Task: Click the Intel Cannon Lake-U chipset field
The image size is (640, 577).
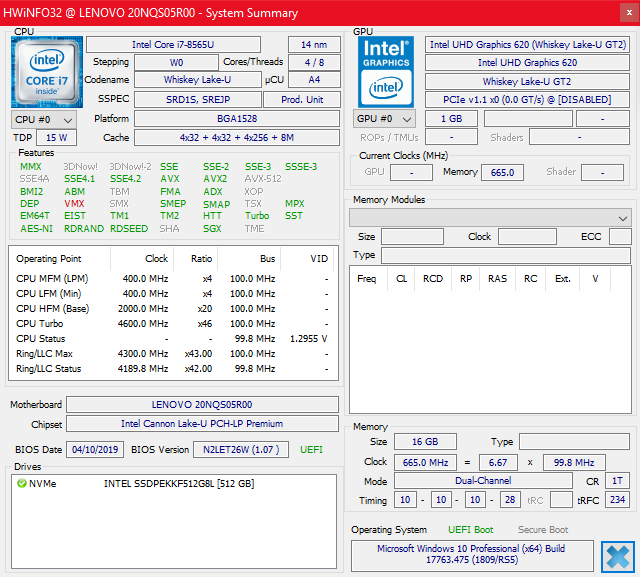Action: pos(202,424)
